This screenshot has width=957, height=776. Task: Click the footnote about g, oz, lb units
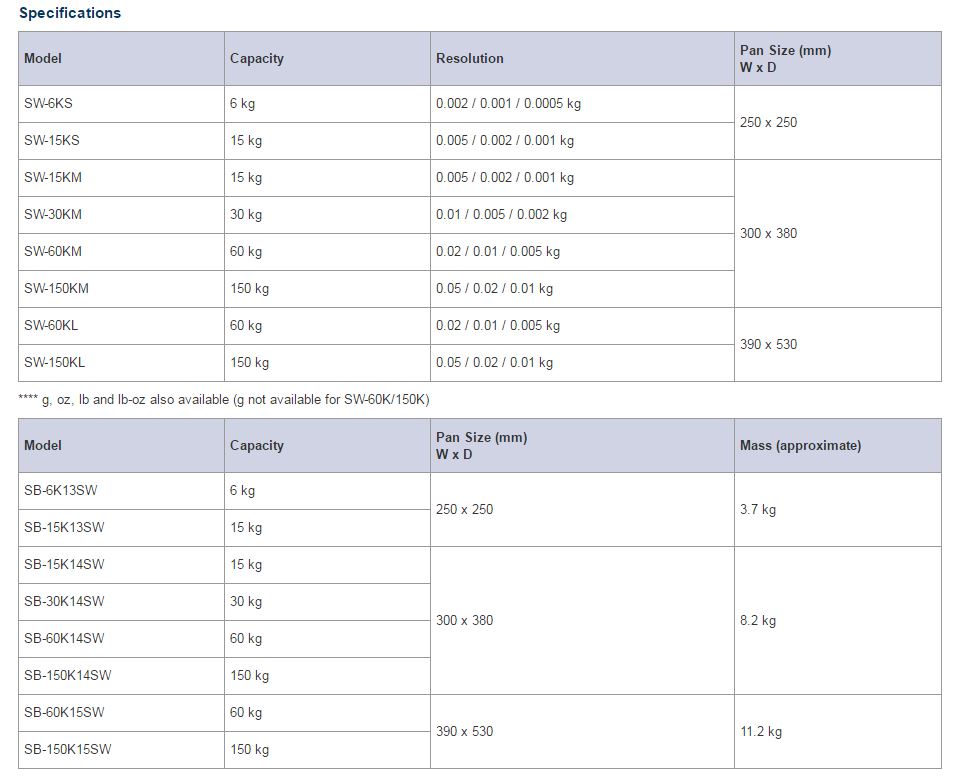[x=224, y=400]
